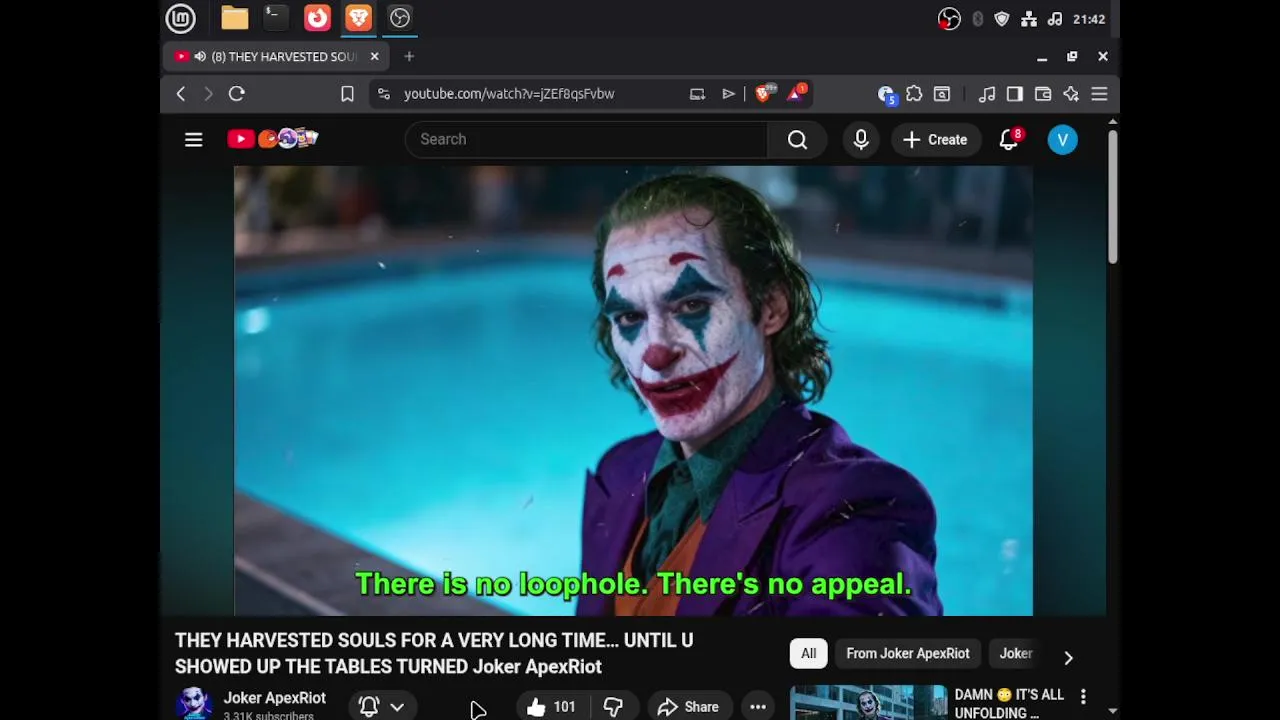The height and width of the screenshot is (720, 1280).
Task: Open the YouTube guide menu
Action: click(194, 140)
